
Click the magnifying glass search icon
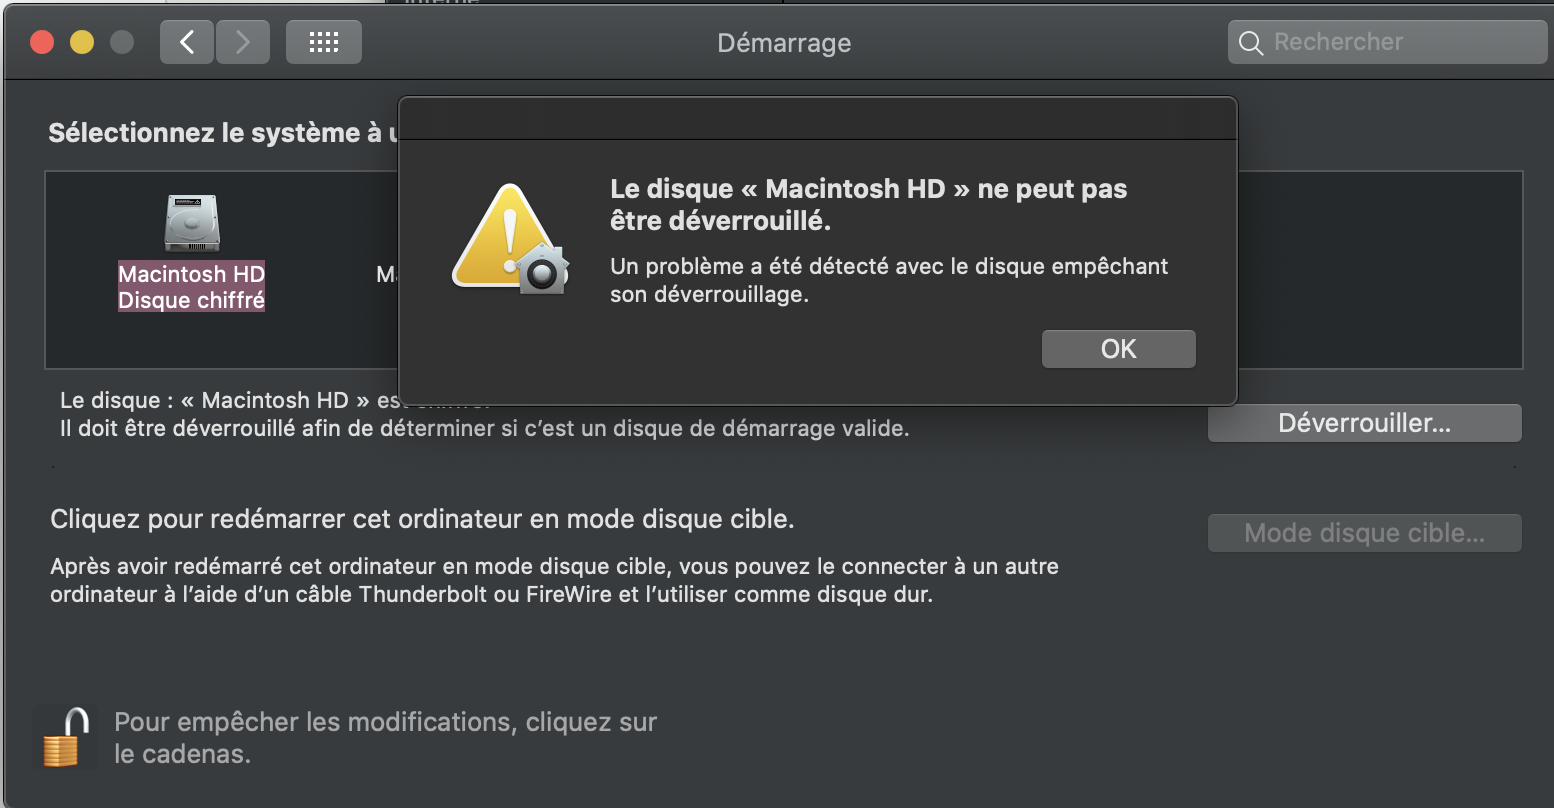coord(1251,43)
